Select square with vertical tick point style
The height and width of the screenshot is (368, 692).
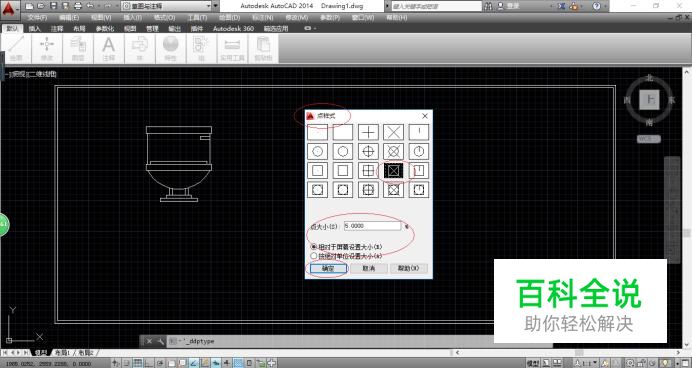419,170
